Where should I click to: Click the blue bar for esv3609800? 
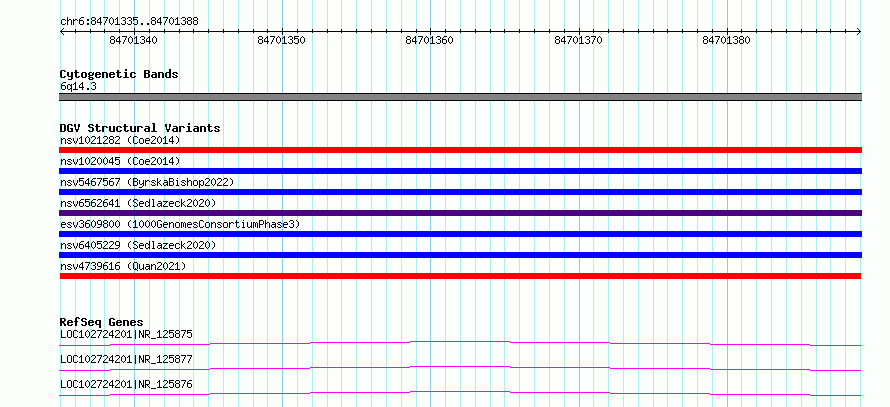click(x=460, y=234)
